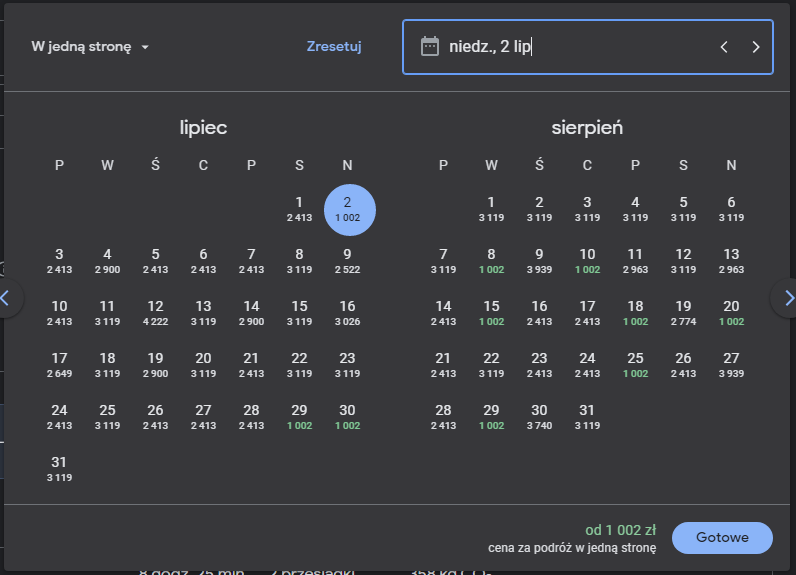
Task: Select July 19 priced 2 900
Action: tap(155, 365)
